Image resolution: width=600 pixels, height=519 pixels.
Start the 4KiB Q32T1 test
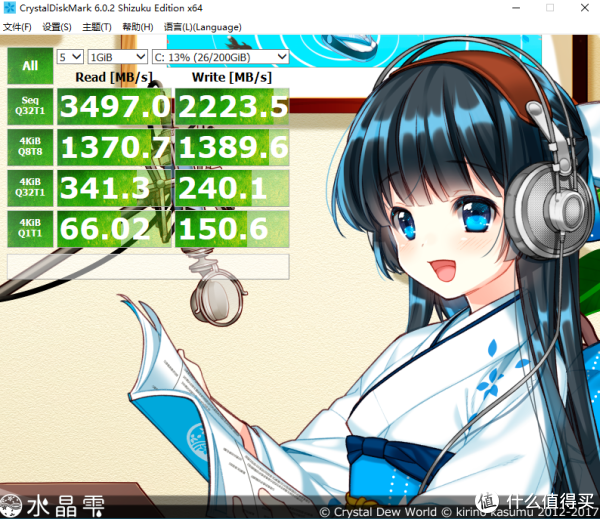click(x=30, y=188)
